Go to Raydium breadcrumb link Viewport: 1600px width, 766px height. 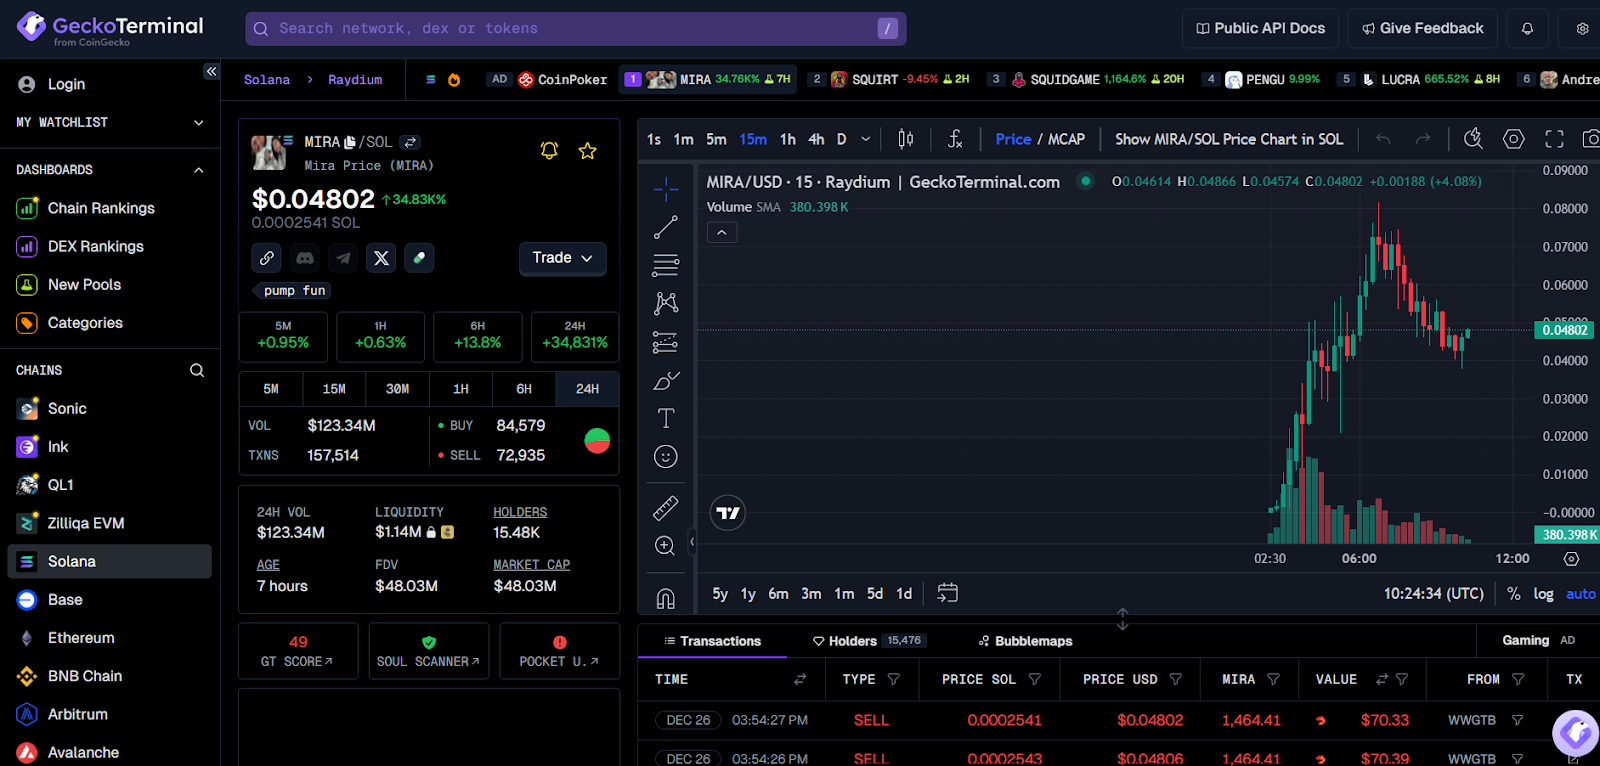pos(355,80)
